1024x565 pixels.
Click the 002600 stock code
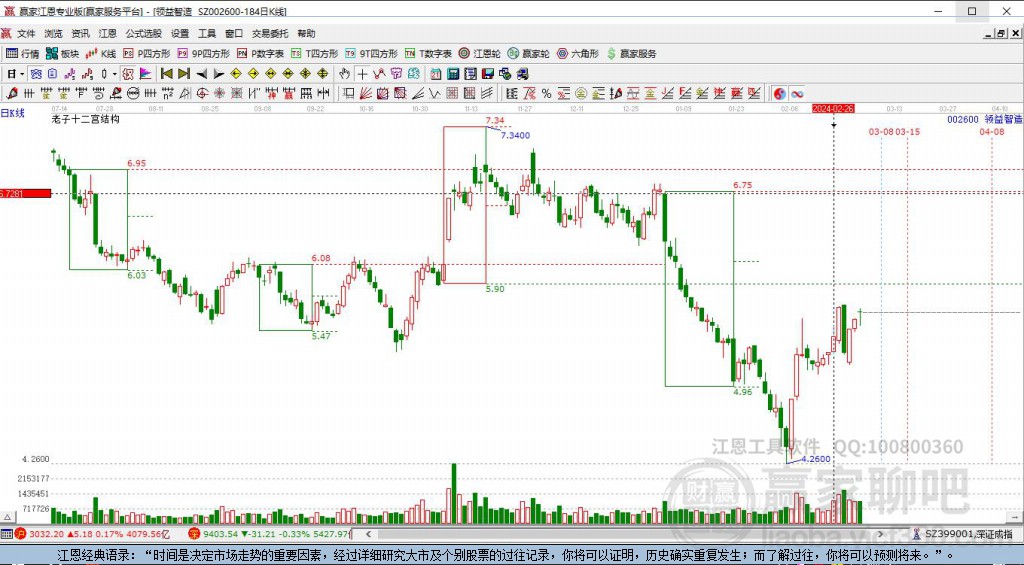(x=963, y=120)
